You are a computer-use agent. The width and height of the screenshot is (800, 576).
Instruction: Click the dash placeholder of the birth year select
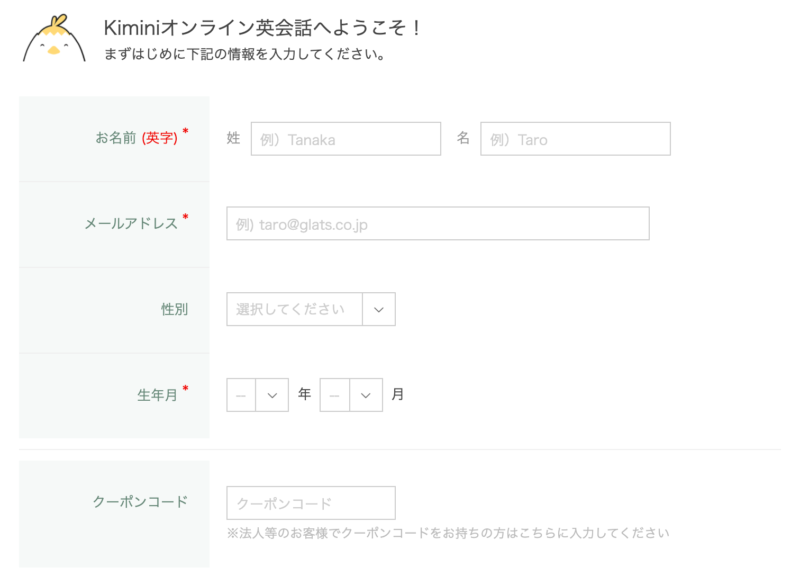point(241,395)
